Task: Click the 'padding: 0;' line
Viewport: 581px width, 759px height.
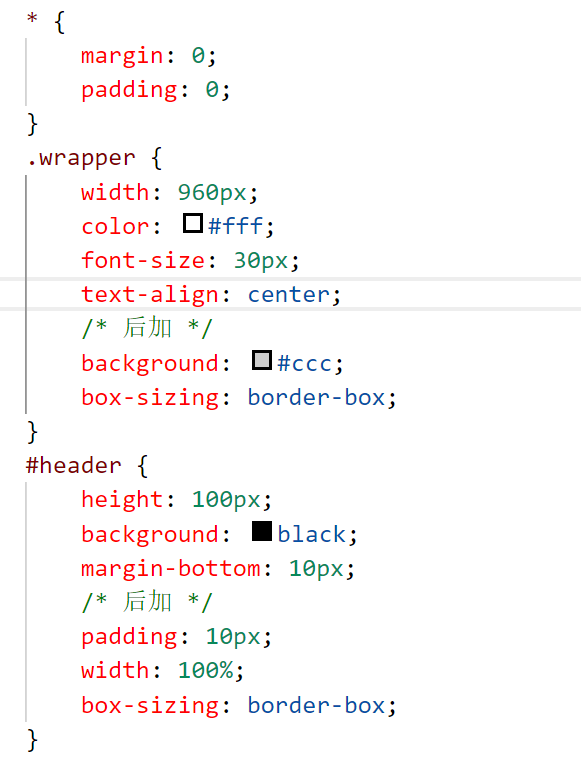Action: click(155, 90)
